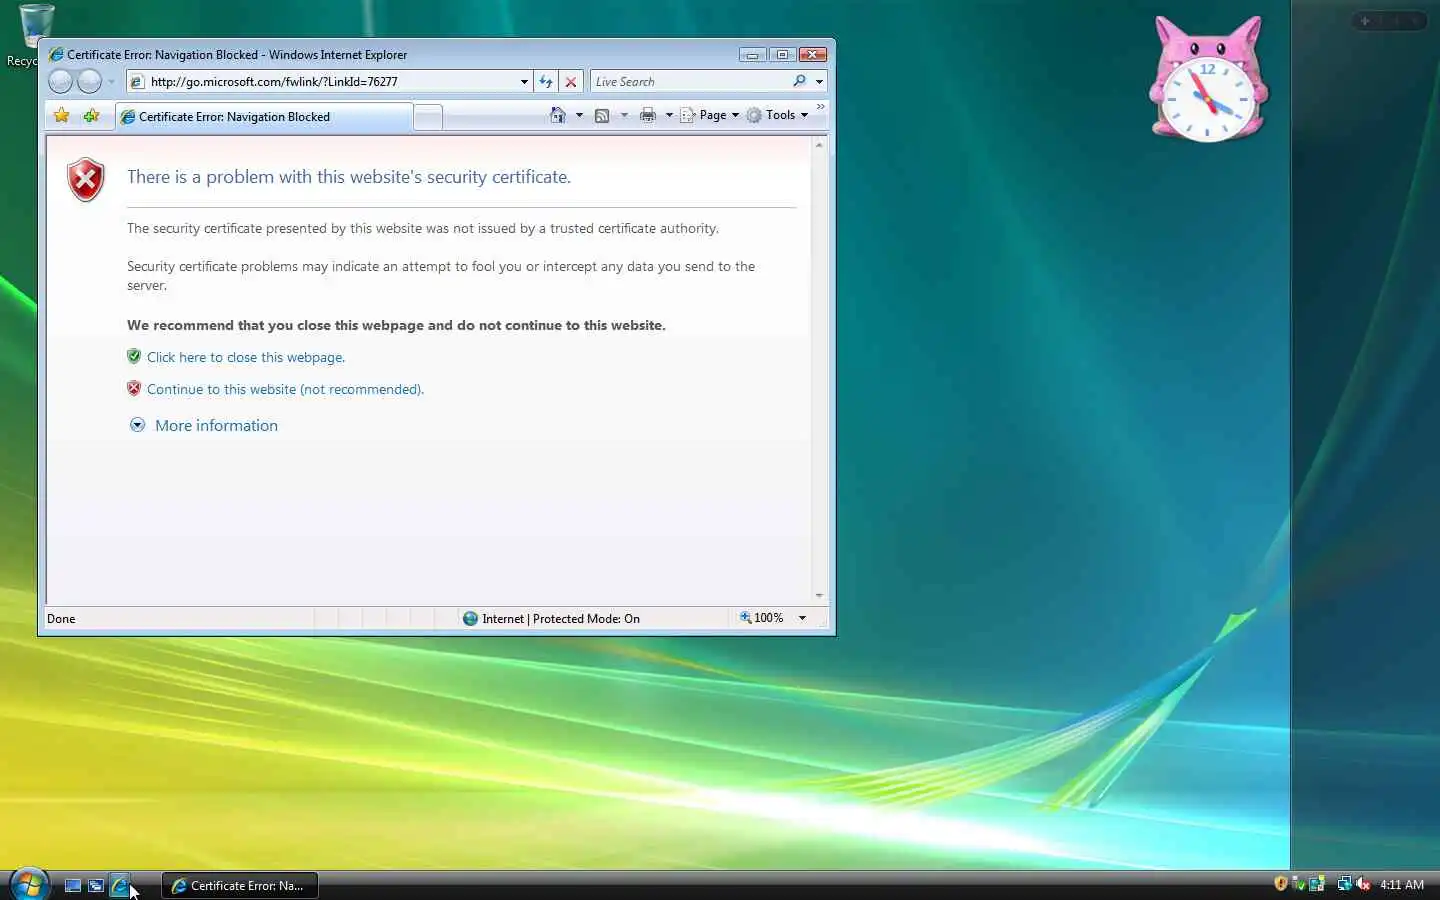Click the scroll down arrow of page scrollbar
Viewport: 1440px width, 900px height.
click(819, 595)
